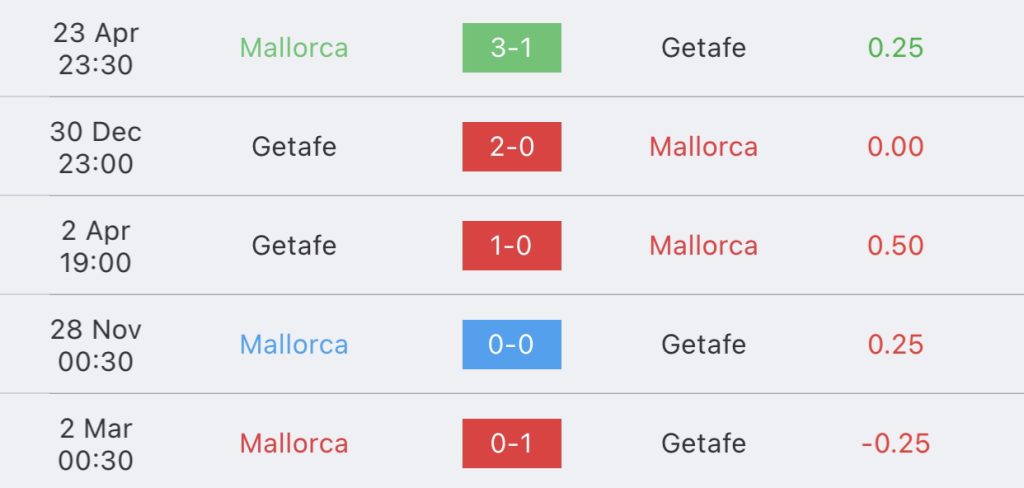
Task: Select blue Mallorca in the 28 Nov match
Action: 294,345
